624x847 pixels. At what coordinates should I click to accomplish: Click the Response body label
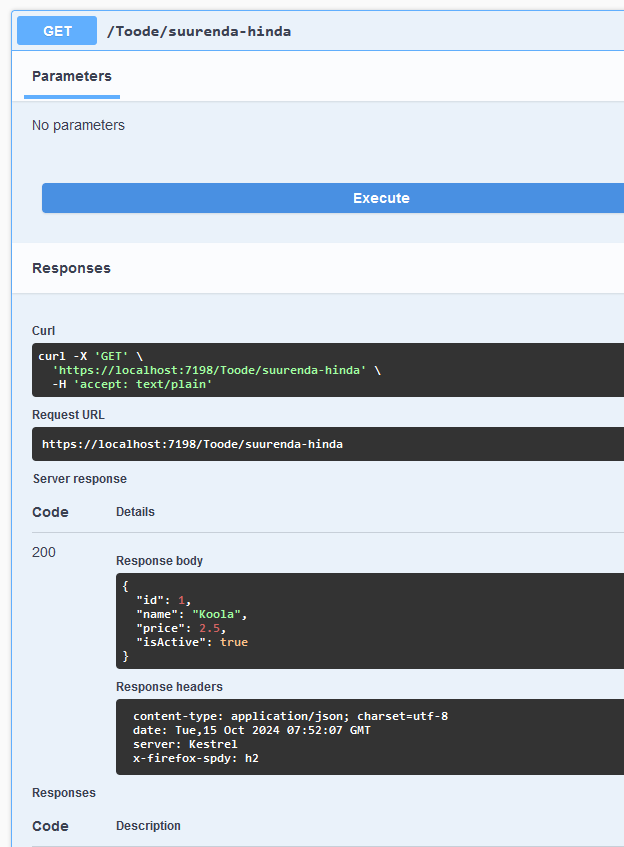159,561
